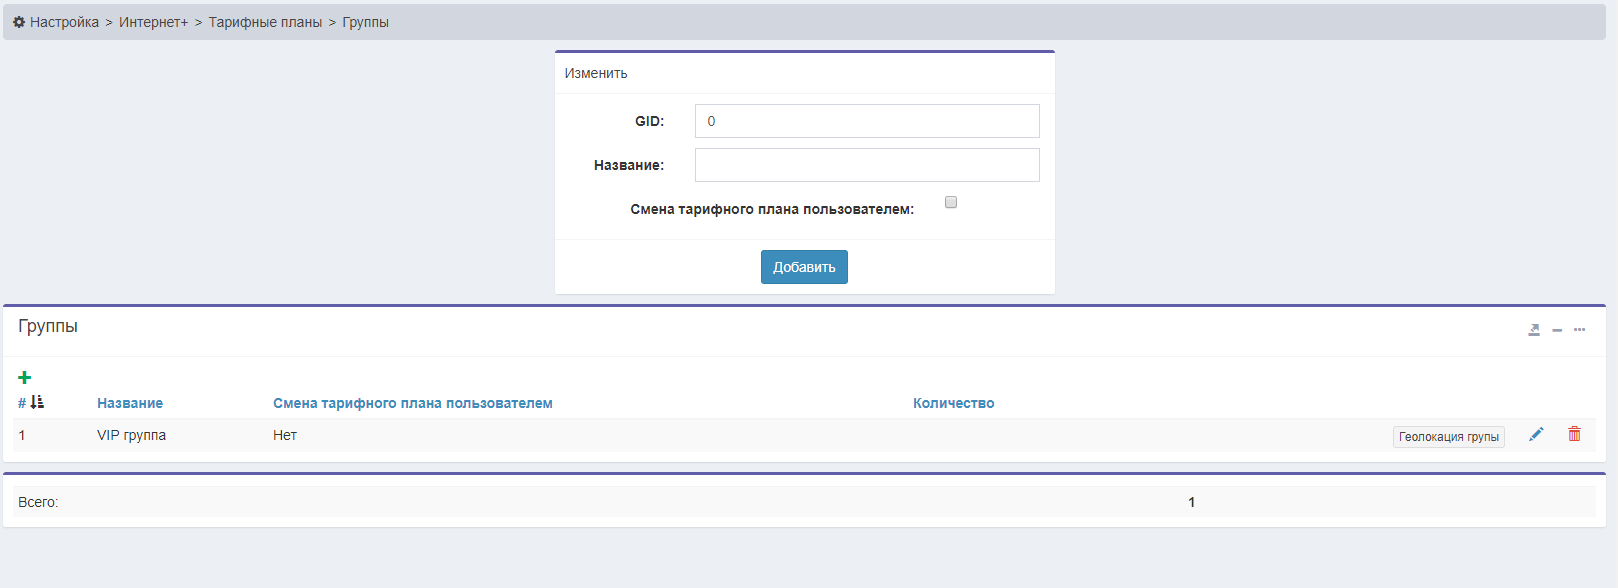This screenshot has height=588, width=1618.
Task: Click the export icon in Группы panel header
Action: pyautogui.click(x=1534, y=330)
